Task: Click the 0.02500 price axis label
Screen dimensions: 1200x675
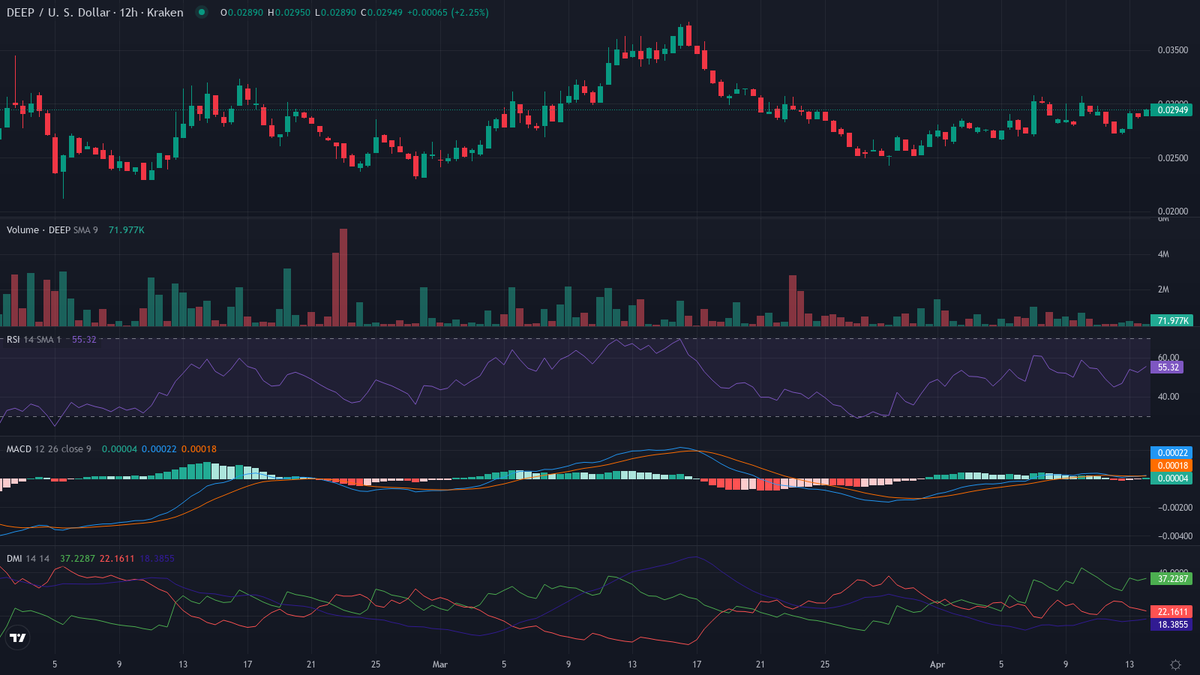Action: (x=1172, y=158)
